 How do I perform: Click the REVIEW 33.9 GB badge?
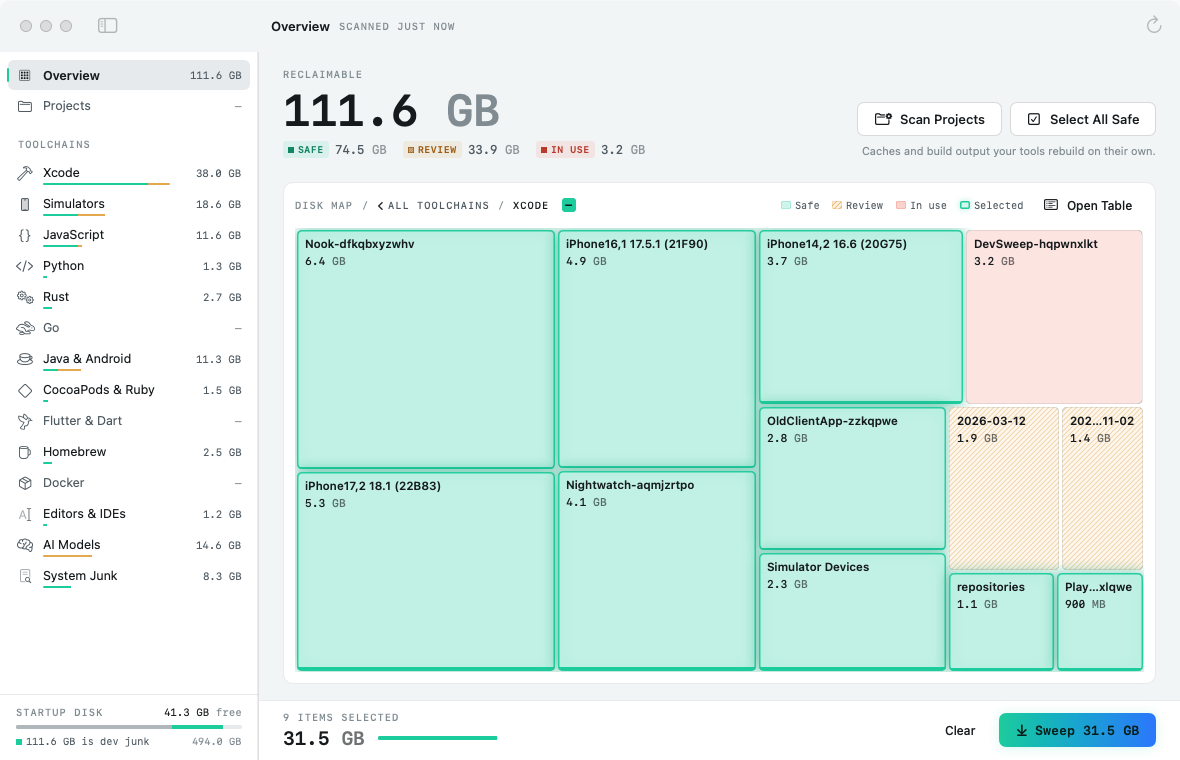[x=461, y=150]
